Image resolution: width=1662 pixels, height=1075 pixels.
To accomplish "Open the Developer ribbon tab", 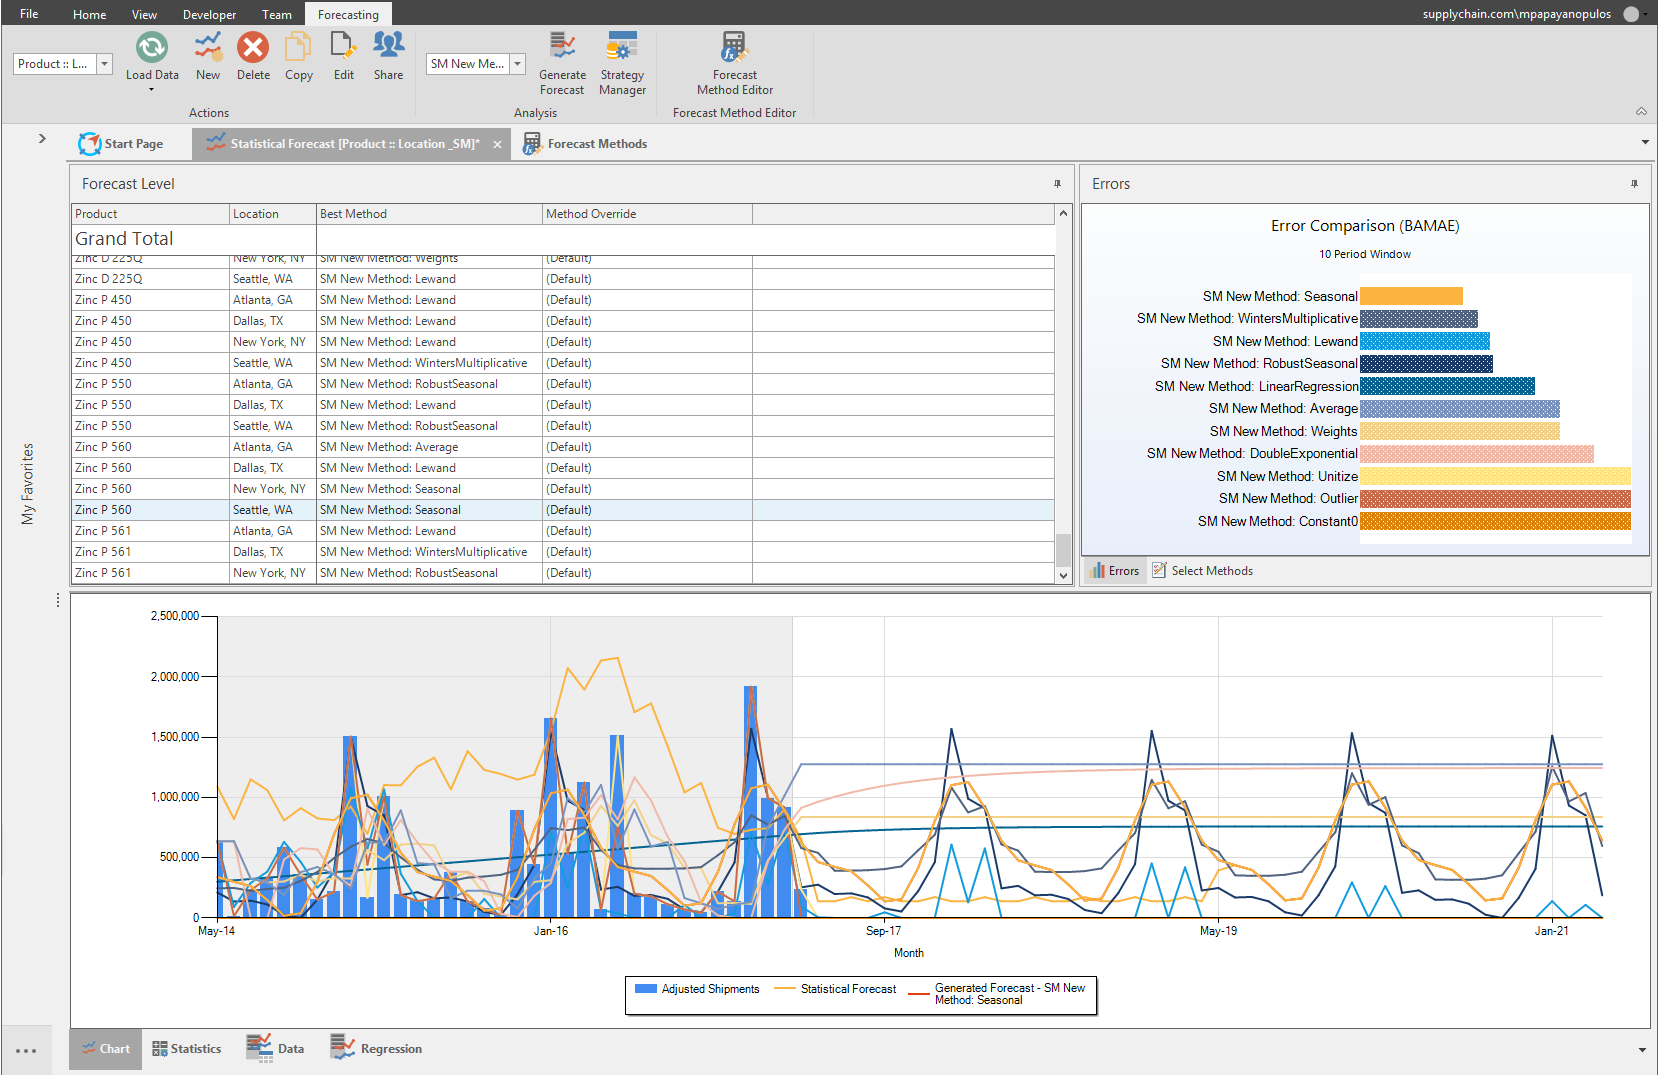I will coord(209,14).
